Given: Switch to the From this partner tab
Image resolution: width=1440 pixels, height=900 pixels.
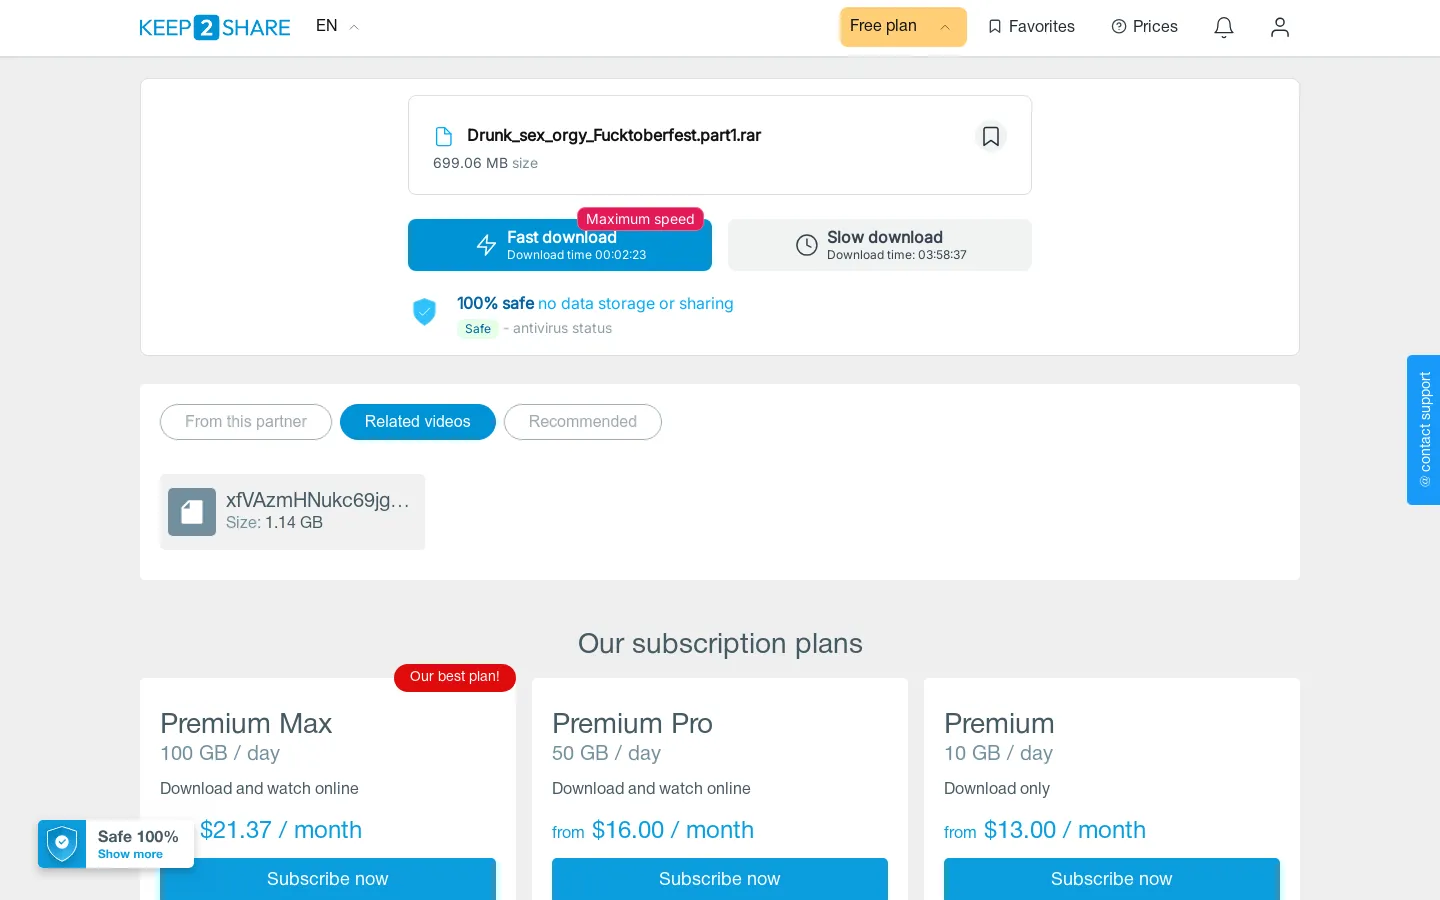Looking at the screenshot, I should click(246, 422).
